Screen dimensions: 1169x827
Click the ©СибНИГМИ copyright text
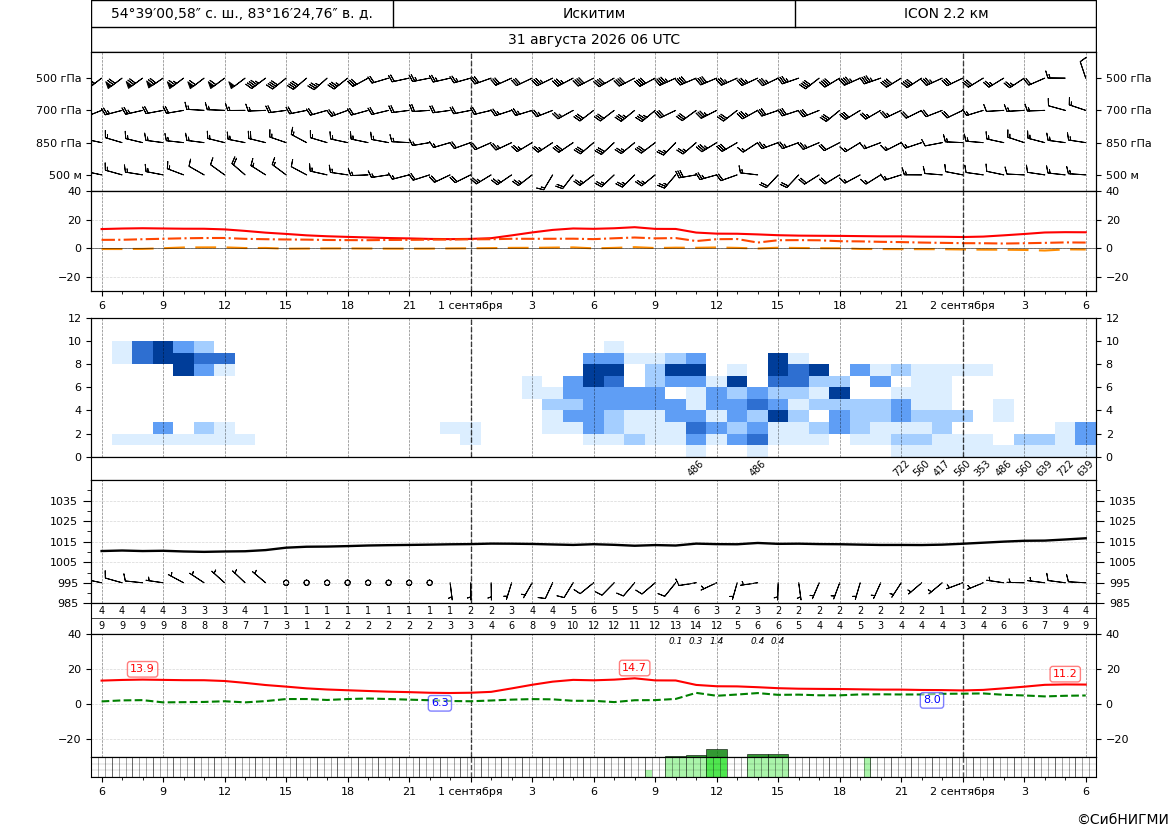click(x=1123, y=819)
